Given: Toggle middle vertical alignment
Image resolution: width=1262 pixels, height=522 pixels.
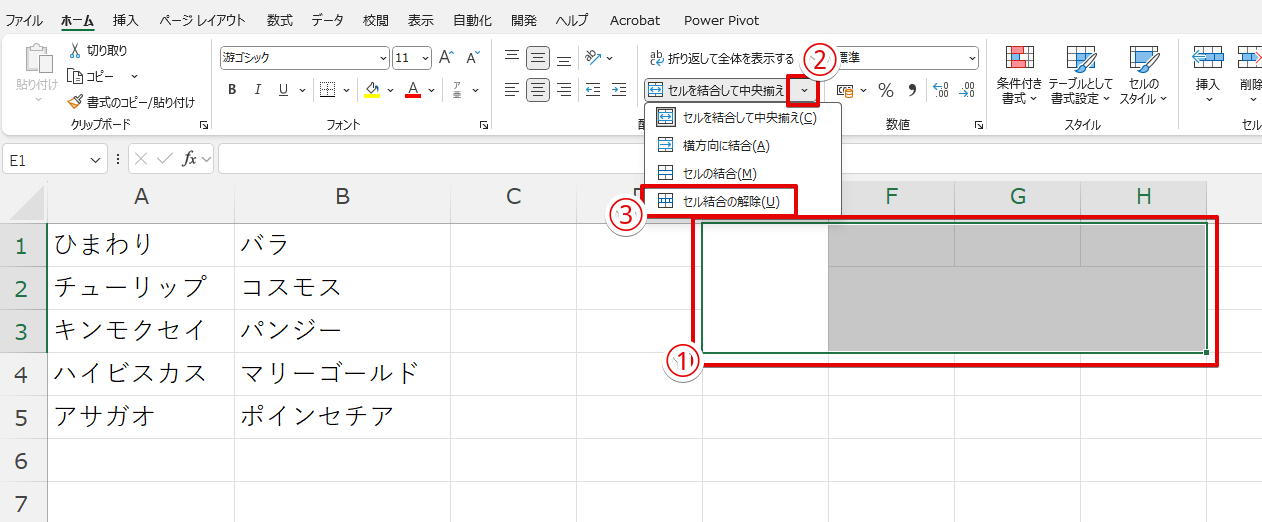Looking at the screenshot, I should click(x=538, y=58).
